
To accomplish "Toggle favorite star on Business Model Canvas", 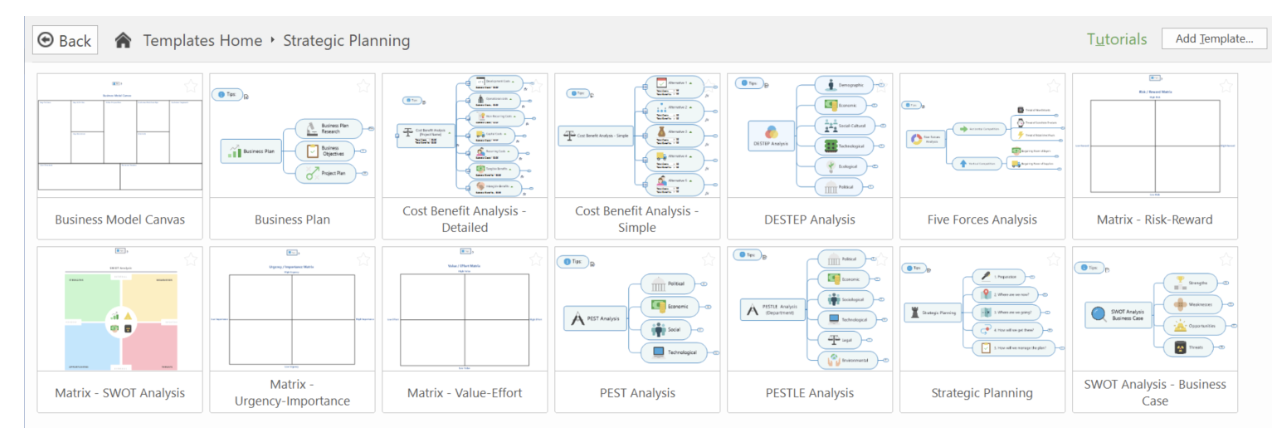I will point(191,87).
